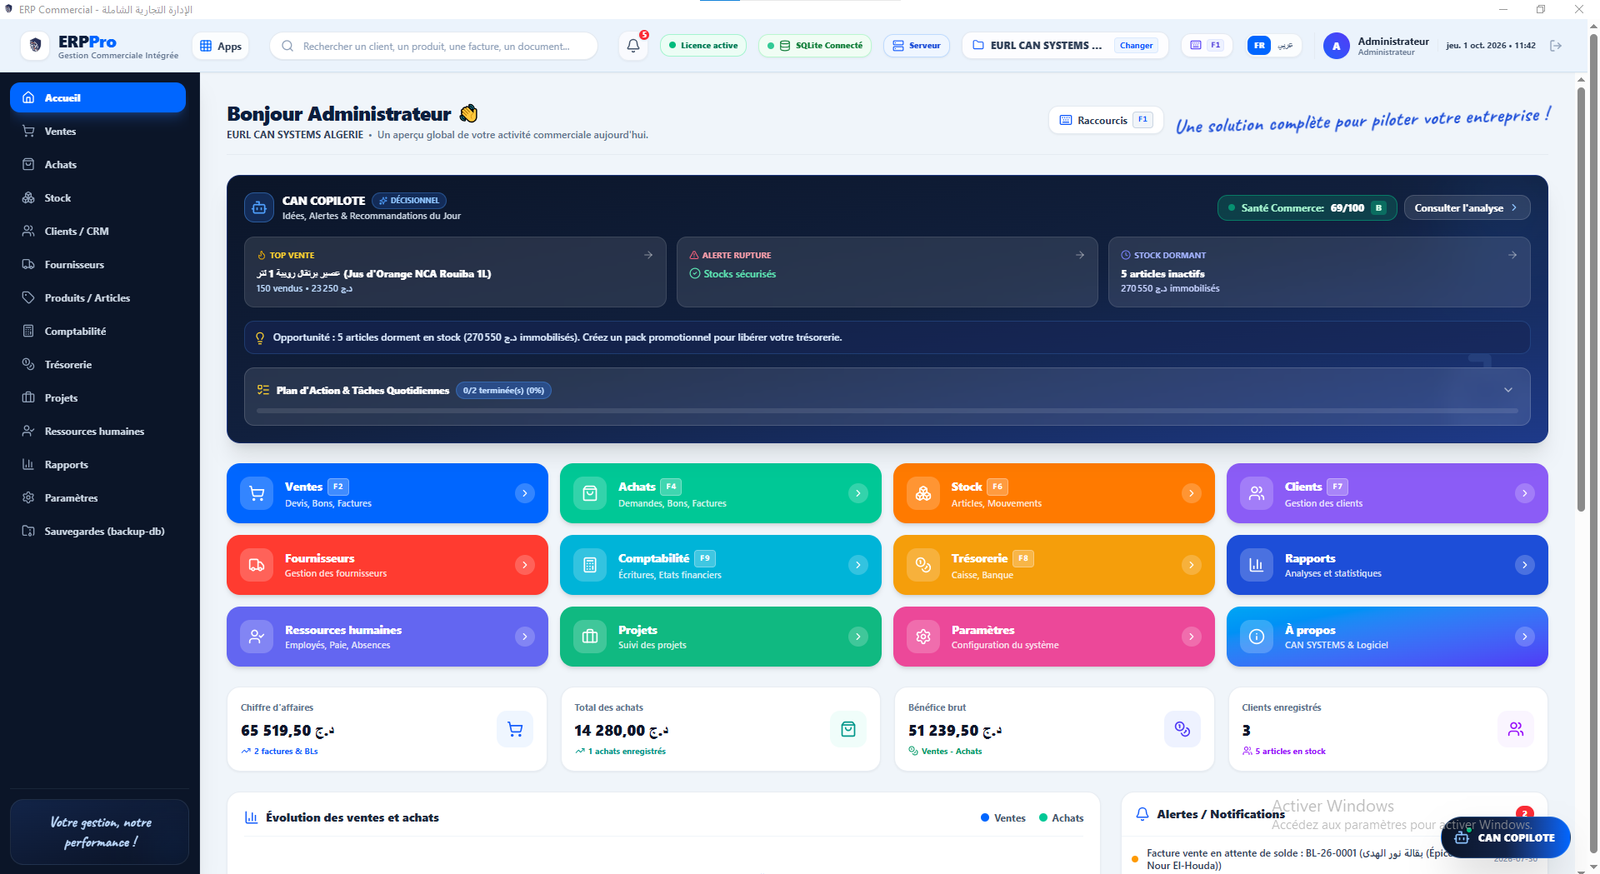Viewport: 1600px width, 874px height.
Task: Click the CAN COPILOTE robot icon
Action: point(259,208)
